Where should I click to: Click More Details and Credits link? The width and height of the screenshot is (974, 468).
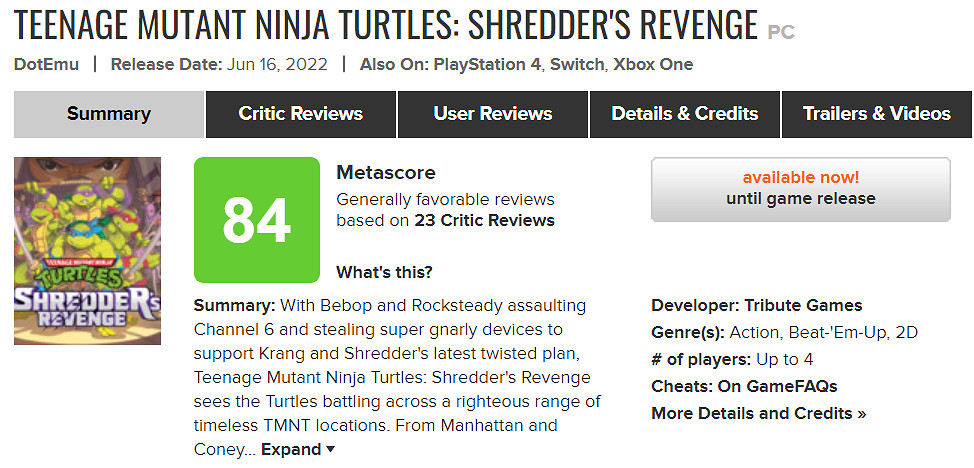click(x=758, y=413)
